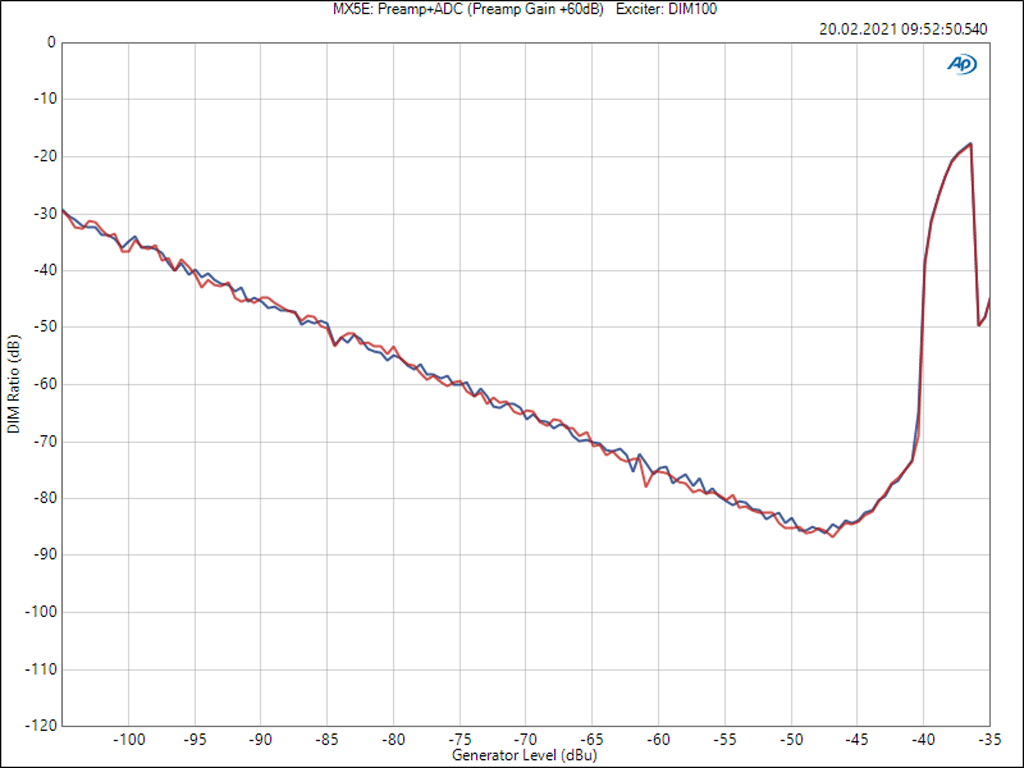Viewport: 1024px width, 768px height.
Task: Click the -35 tick on the horizontal axis
Action: click(x=987, y=739)
